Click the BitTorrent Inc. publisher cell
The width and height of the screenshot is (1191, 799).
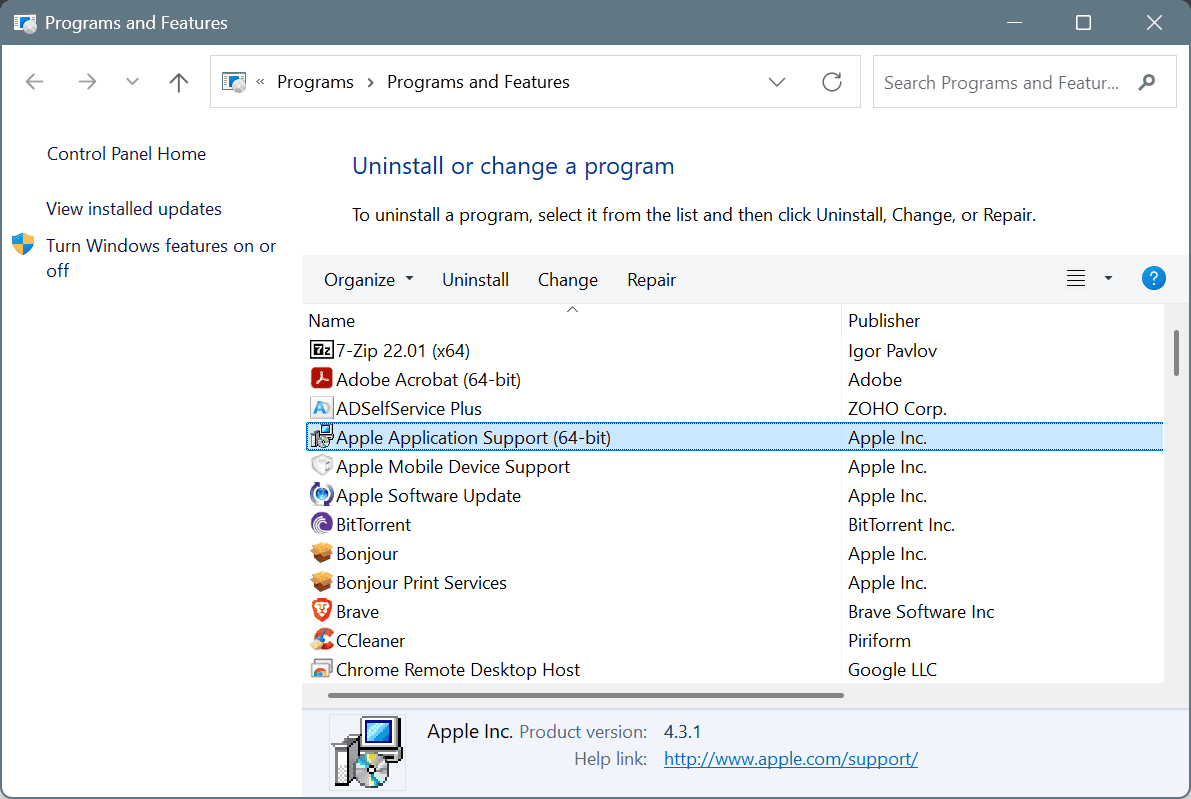coord(901,524)
